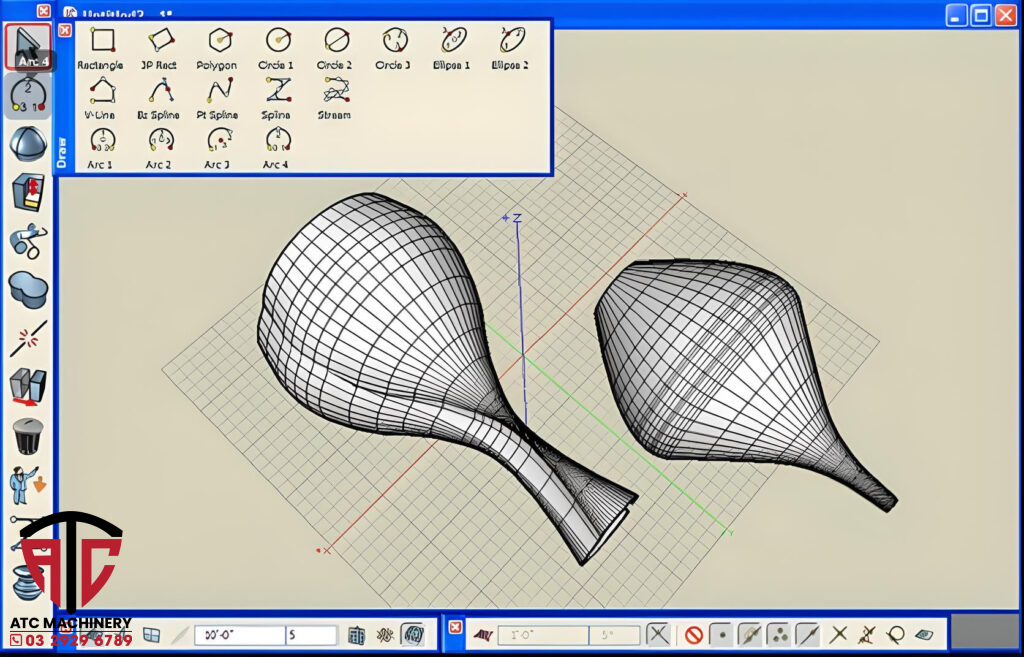Toggle the No Snap red circle option
The width and height of the screenshot is (1024, 657).
[x=693, y=634]
